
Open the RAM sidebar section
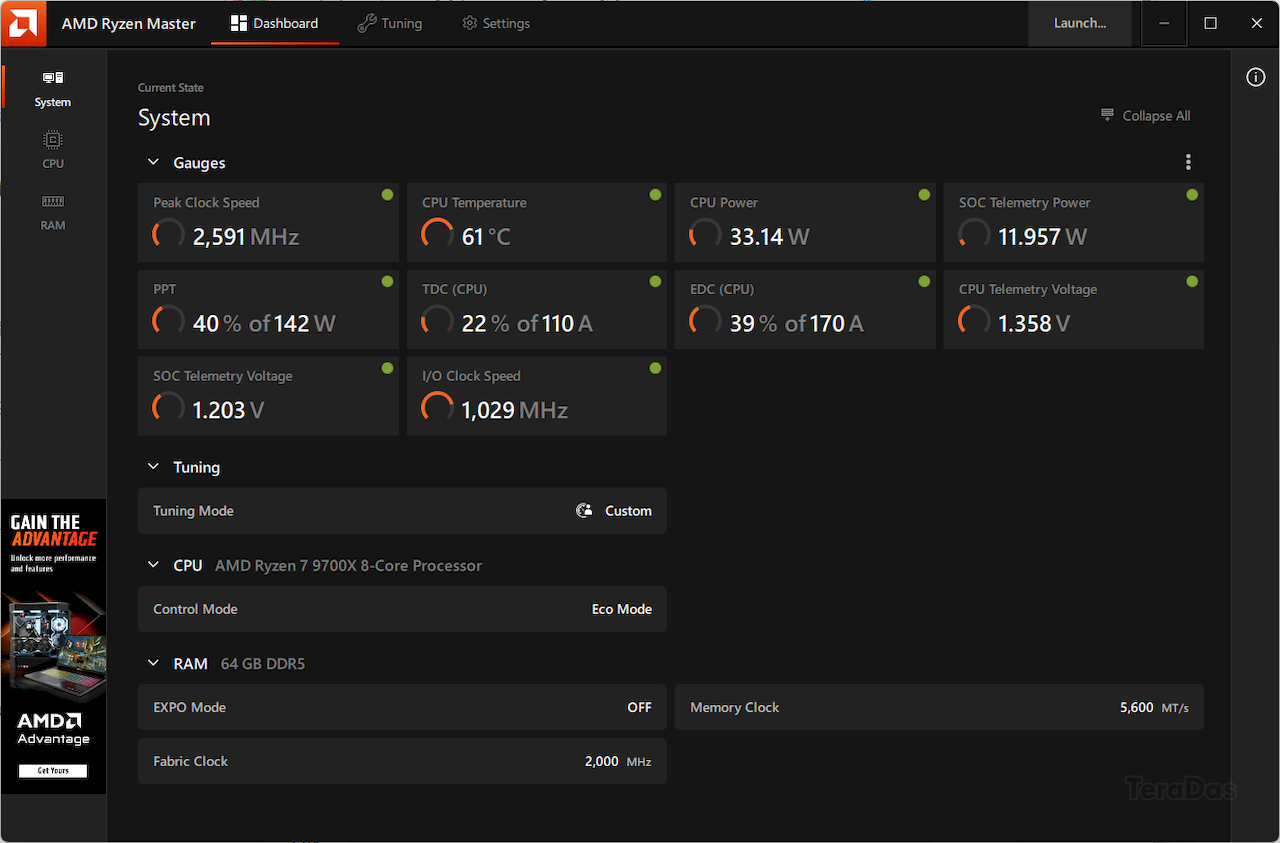(x=53, y=211)
